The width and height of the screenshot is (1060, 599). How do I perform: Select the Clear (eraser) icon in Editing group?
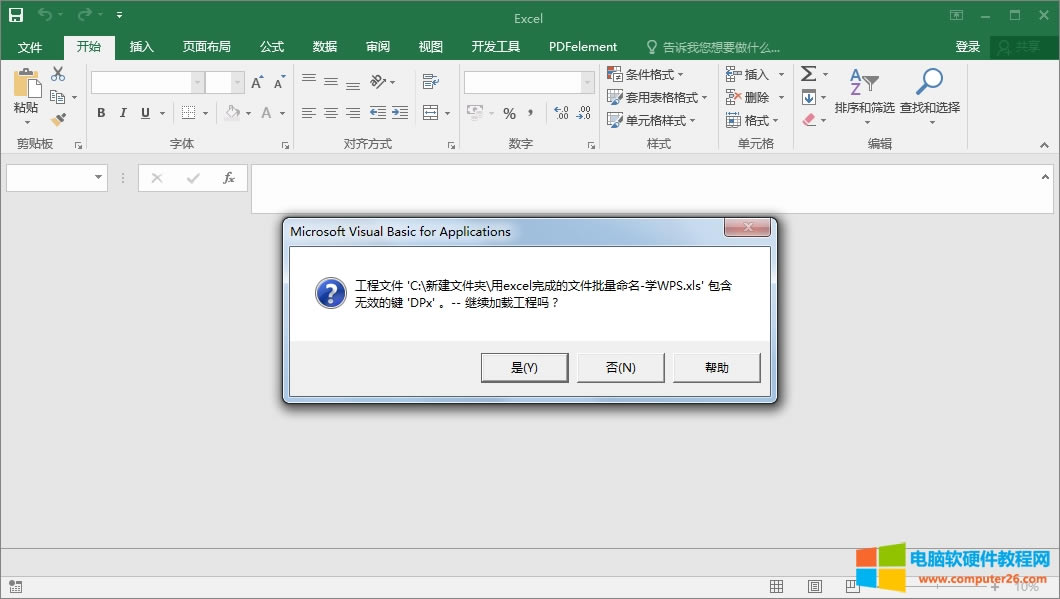[808, 119]
